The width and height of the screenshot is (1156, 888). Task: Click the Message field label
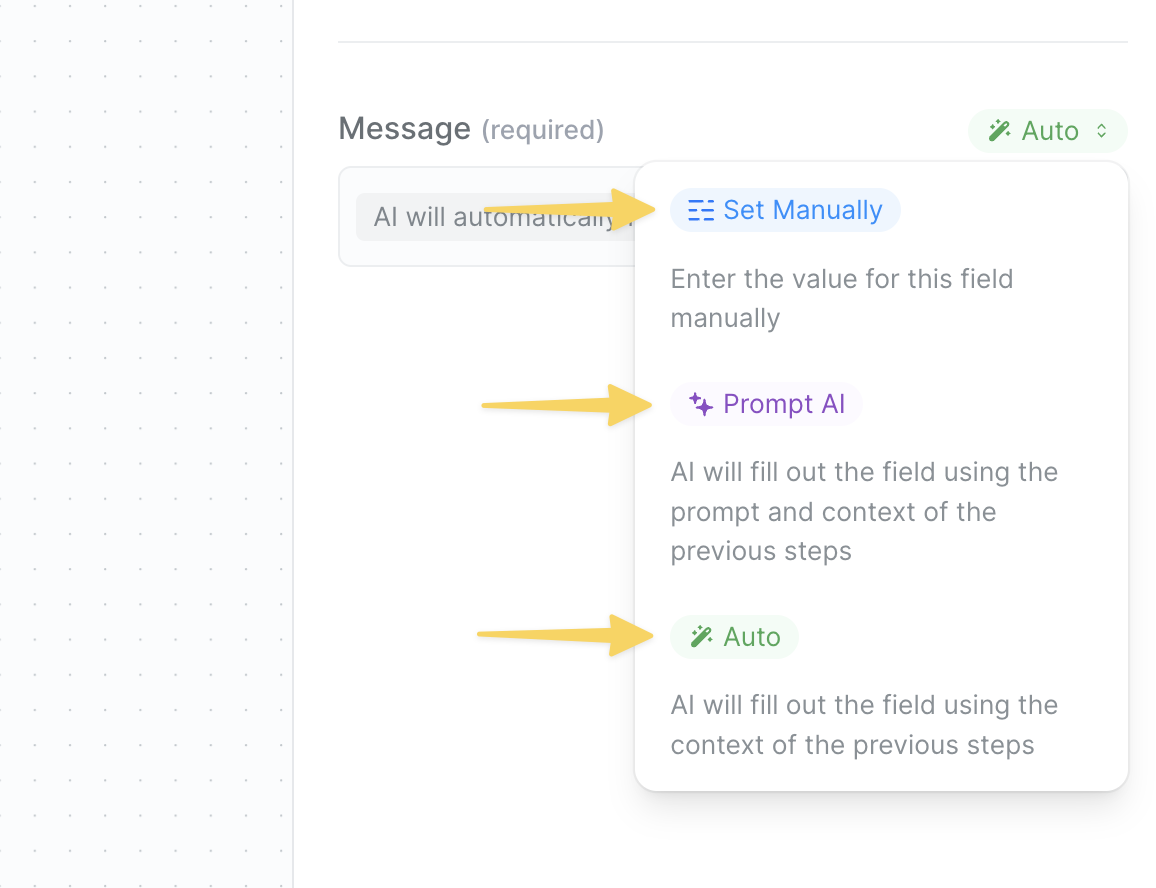tap(404, 129)
